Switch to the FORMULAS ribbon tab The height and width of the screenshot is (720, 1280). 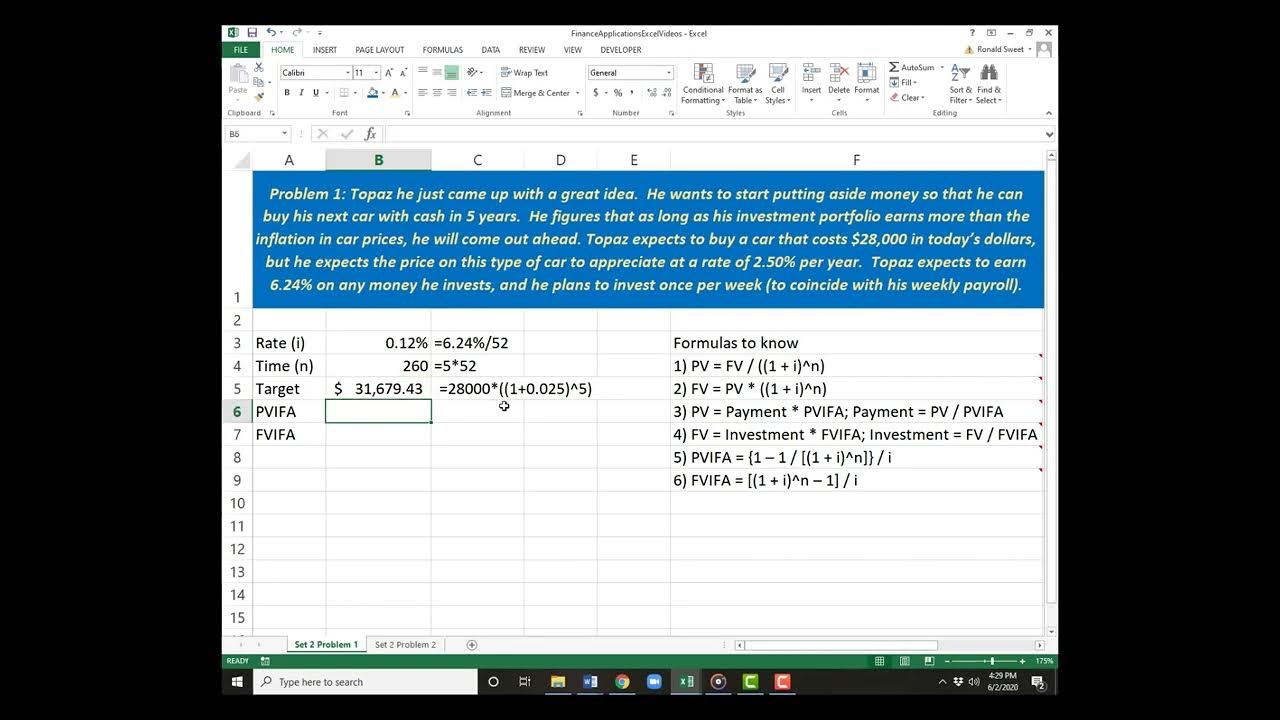coord(442,49)
